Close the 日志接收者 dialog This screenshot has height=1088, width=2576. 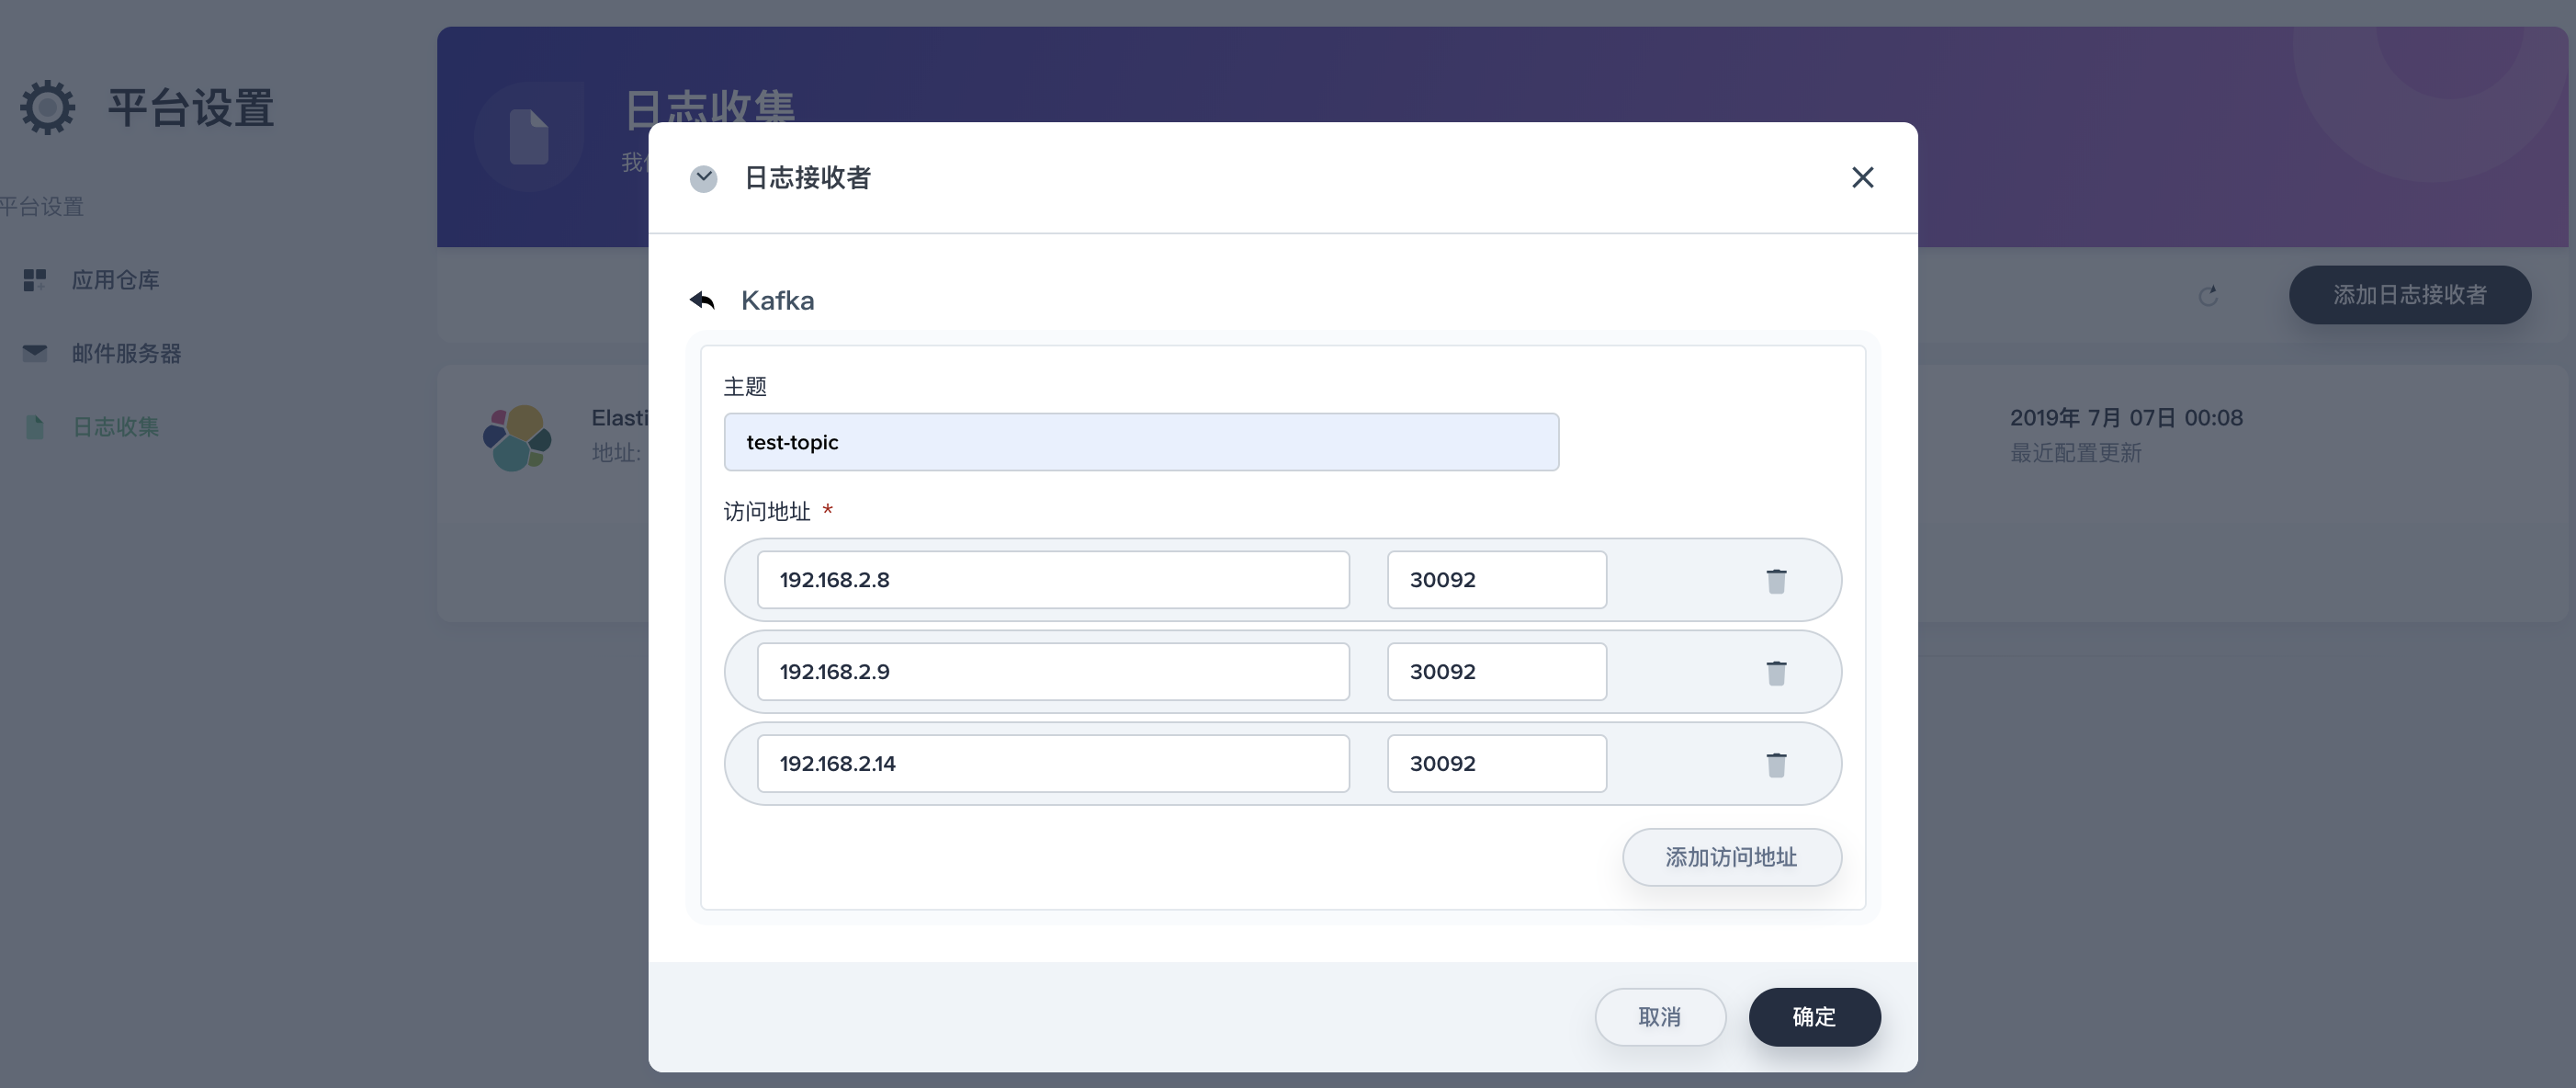click(1862, 178)
